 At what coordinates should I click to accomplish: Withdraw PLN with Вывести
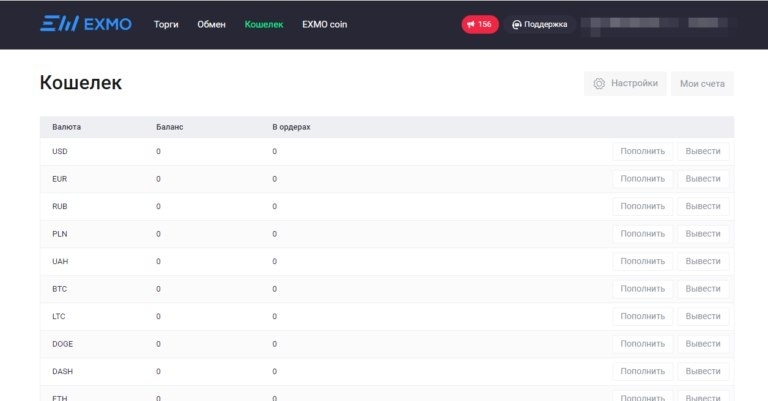[x=703, y=234]
